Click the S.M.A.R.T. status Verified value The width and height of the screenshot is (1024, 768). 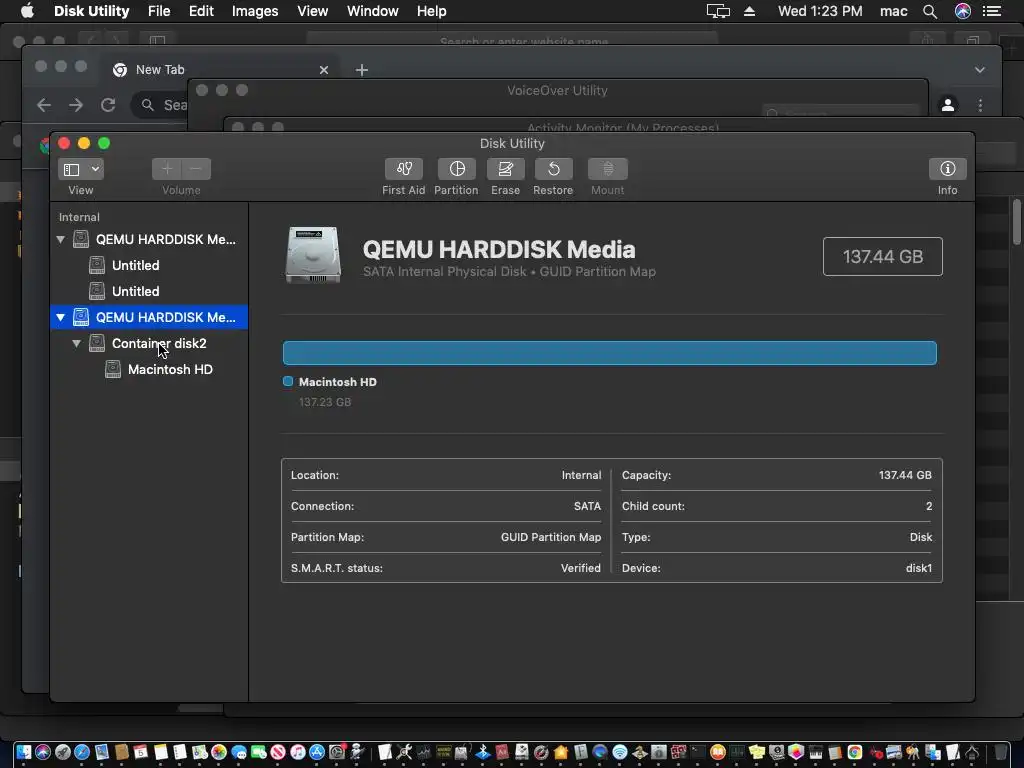[581, 568]
